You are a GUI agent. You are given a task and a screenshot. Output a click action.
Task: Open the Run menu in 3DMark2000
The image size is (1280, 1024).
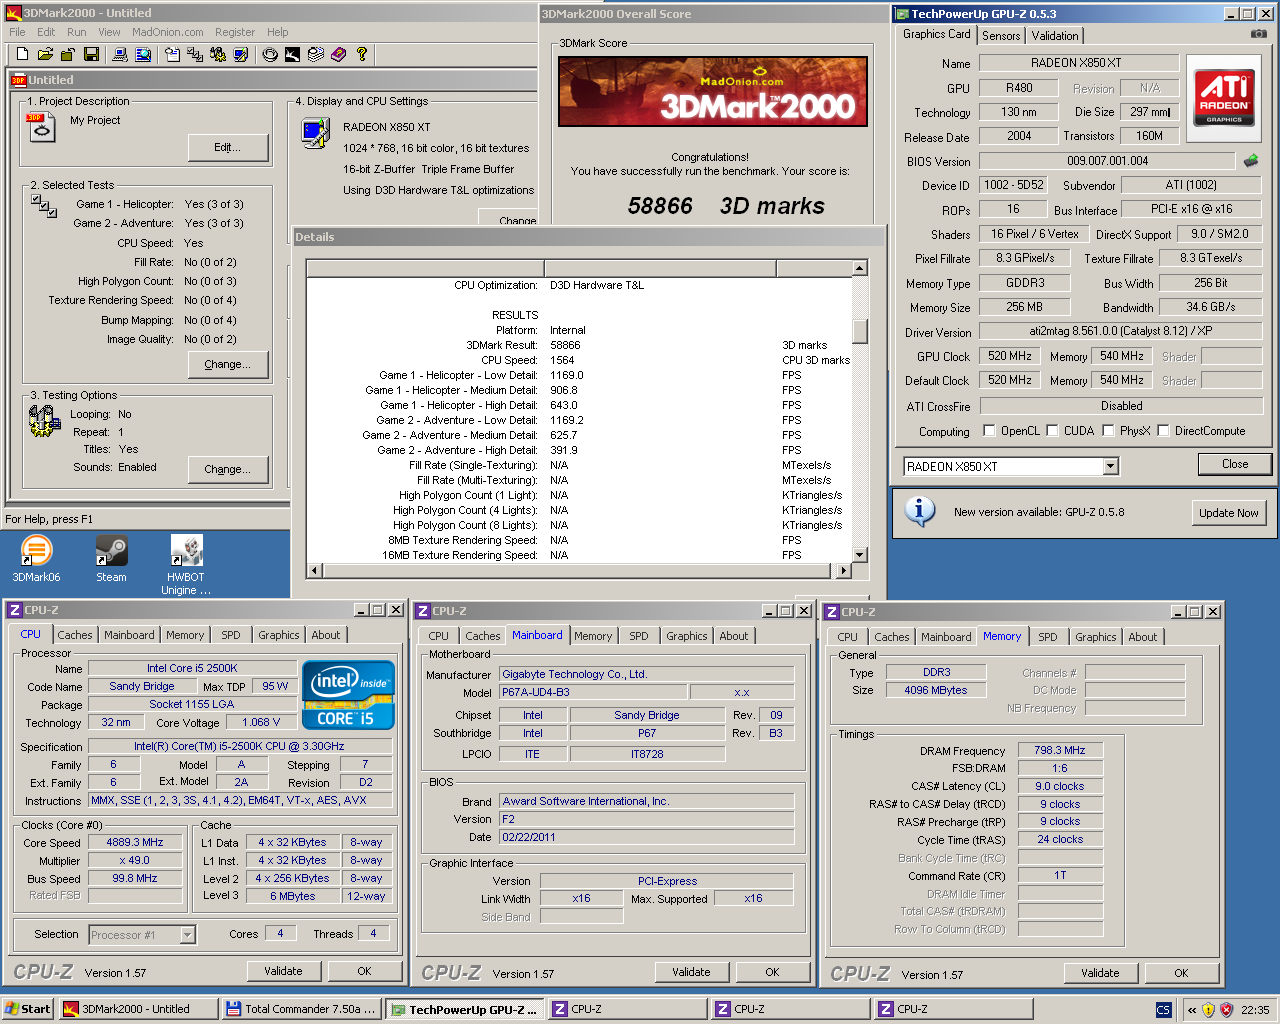coord(77,32)
